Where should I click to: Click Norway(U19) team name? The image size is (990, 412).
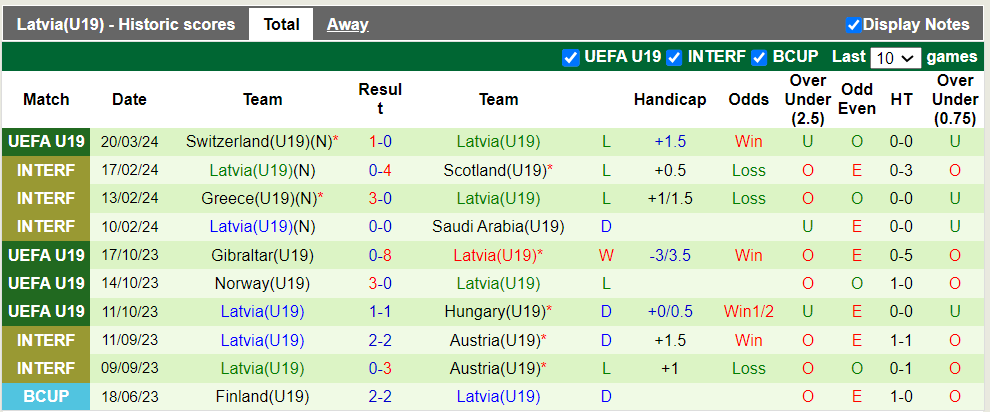coord(262,283)
